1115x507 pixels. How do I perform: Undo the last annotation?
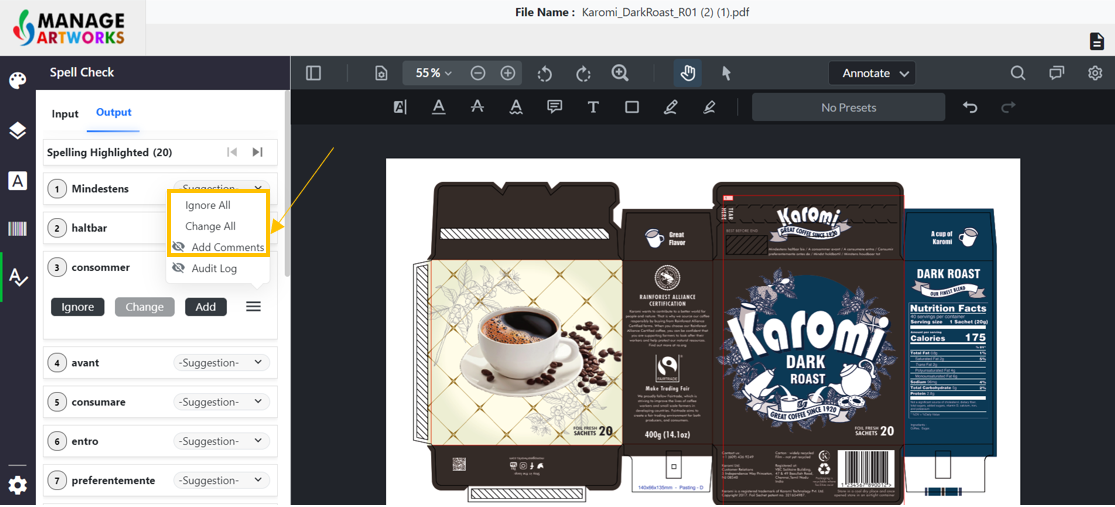pyautogui.click(x=970, y=107)
